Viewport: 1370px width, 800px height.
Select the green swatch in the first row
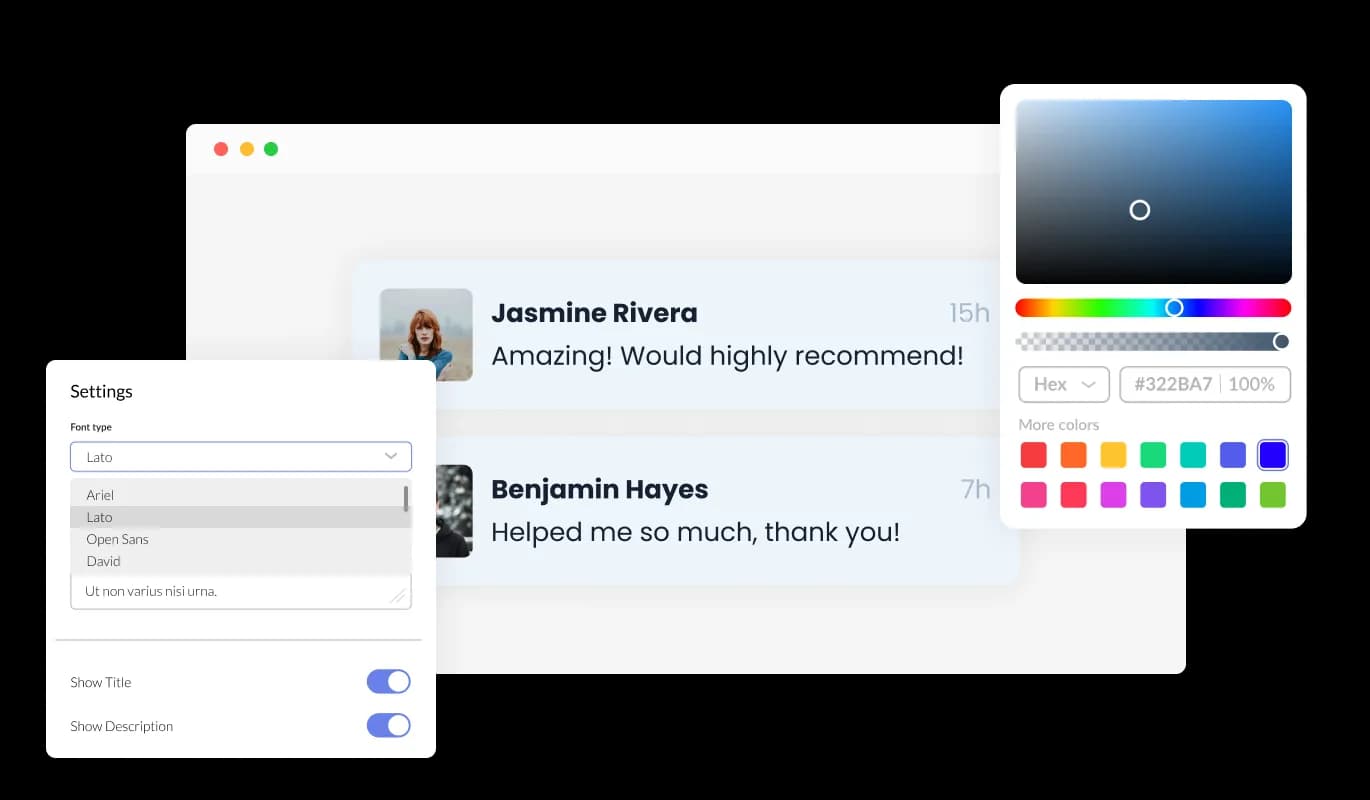point(1153,455)
